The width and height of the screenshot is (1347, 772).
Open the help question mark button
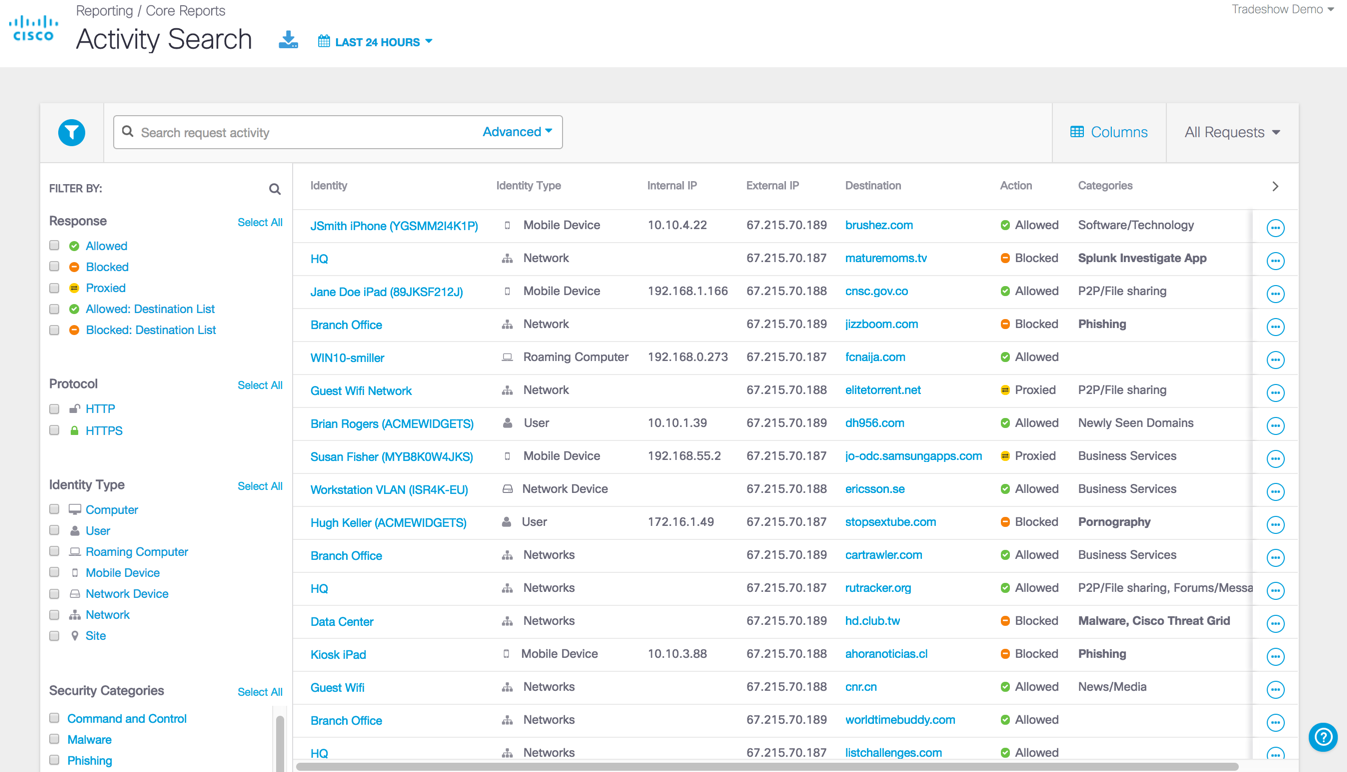coord(1322,737)
